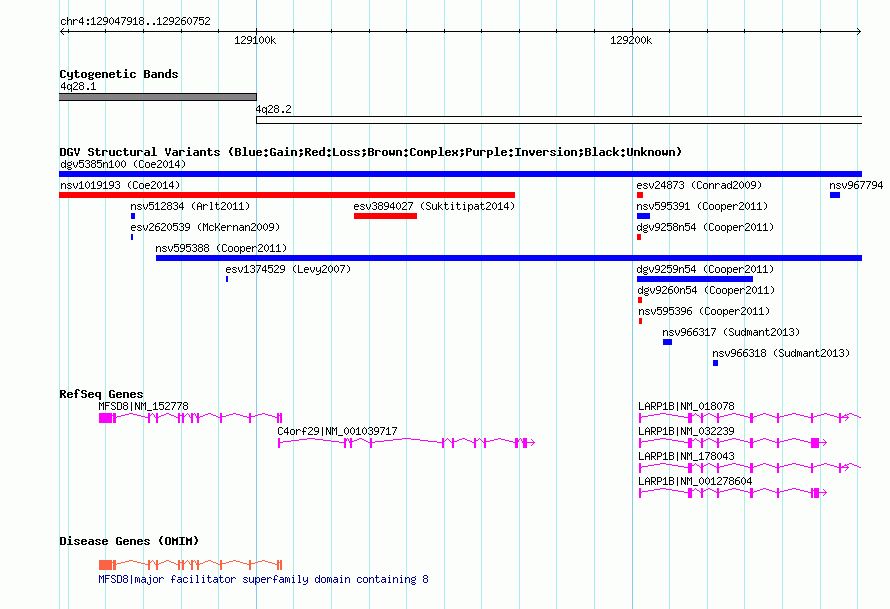Image resolution: width=890 pixels, height=609 pixels.
Task: Select the nsv595388 (Cooper2011) blue gain bar
Action: tap(509, 258)
